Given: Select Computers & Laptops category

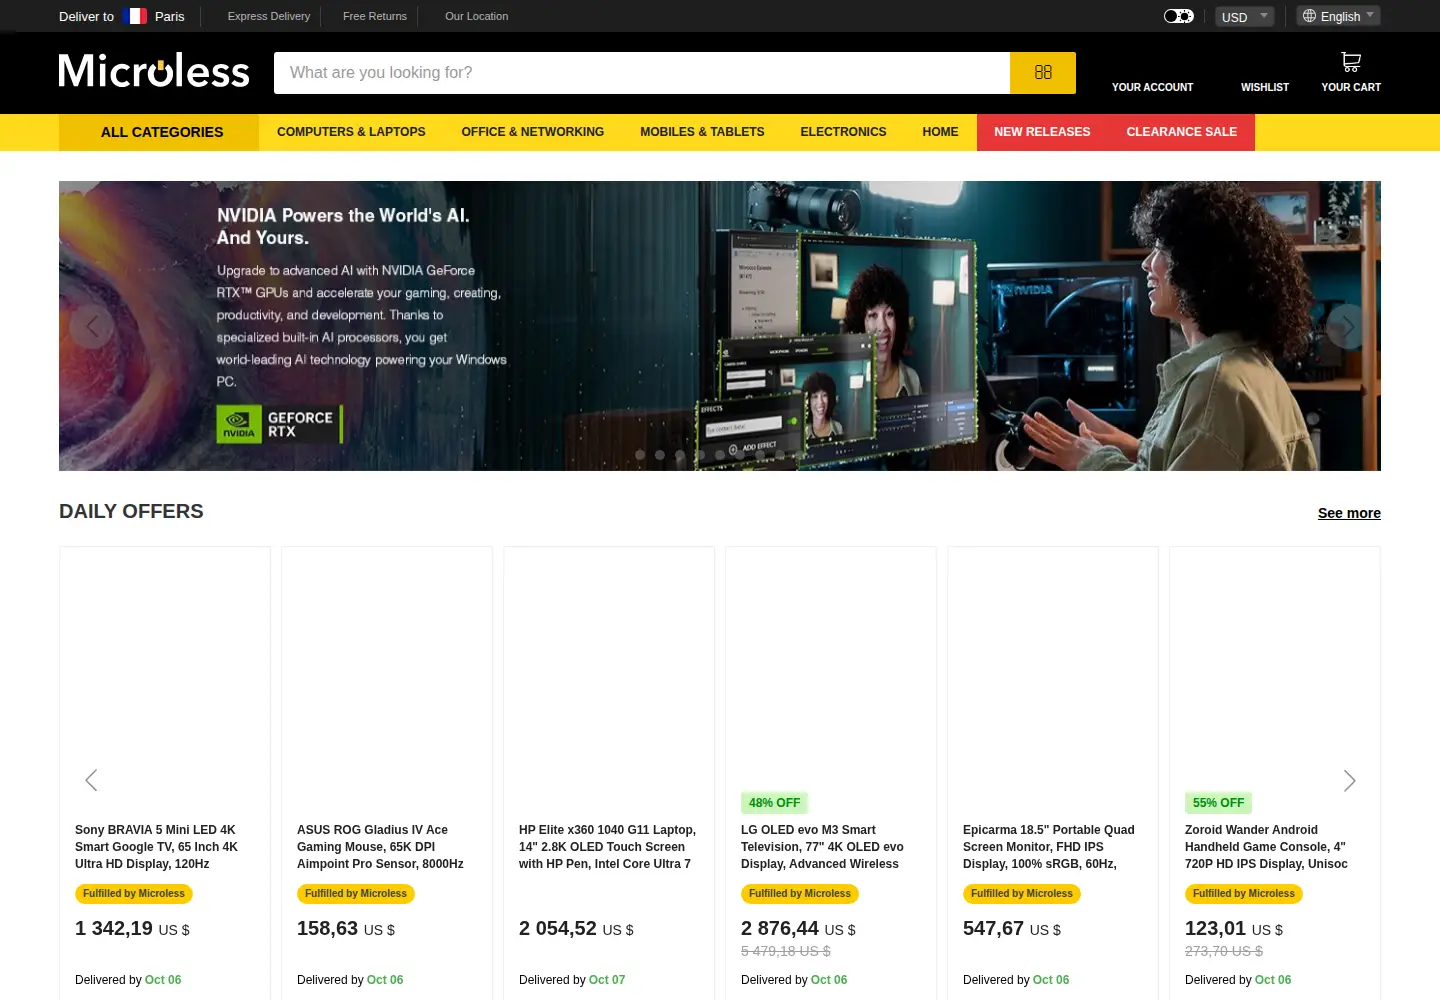Looking at the screenshot, I should click(x=351, y=132).
